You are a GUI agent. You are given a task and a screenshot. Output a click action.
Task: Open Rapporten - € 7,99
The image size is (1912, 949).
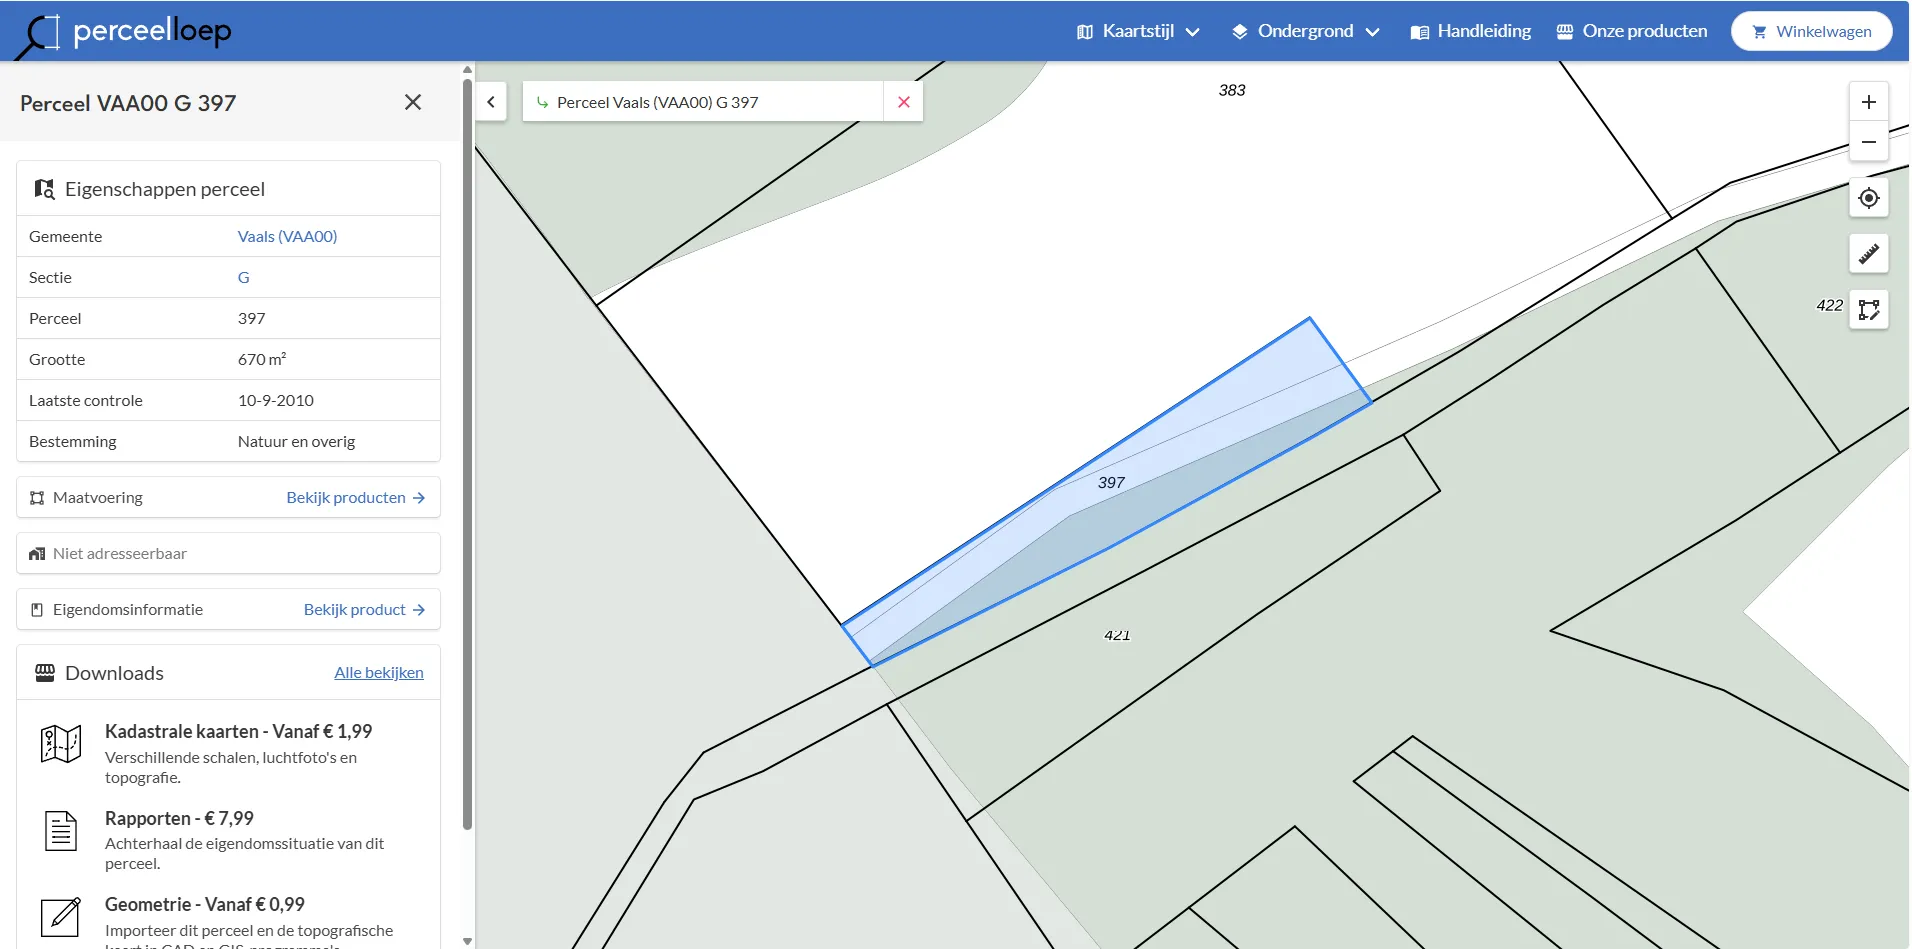click(x=179, y=819)
